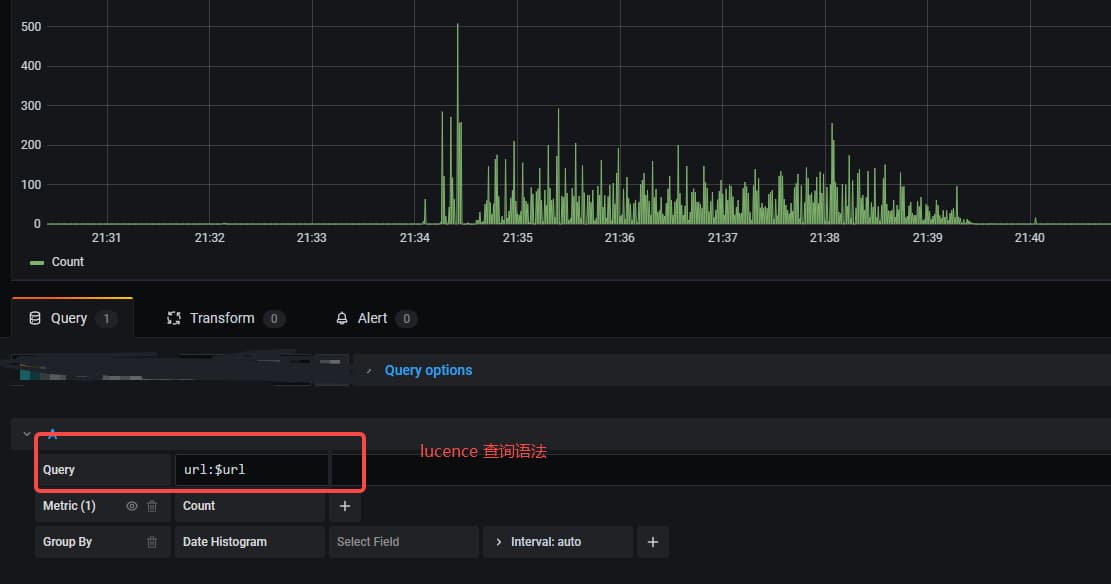Switch to the Alert tab
This screenshot has height=584, width=1111.
[372, 318]
